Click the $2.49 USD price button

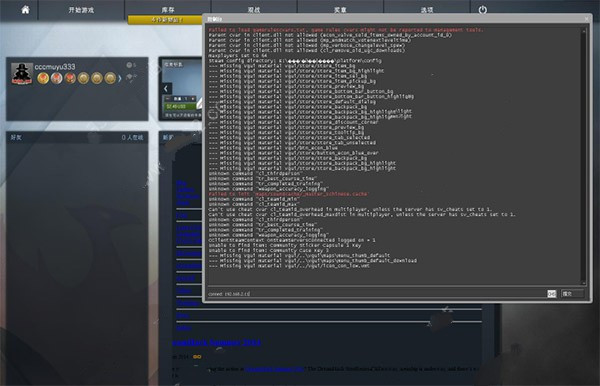tap(180, 106)
